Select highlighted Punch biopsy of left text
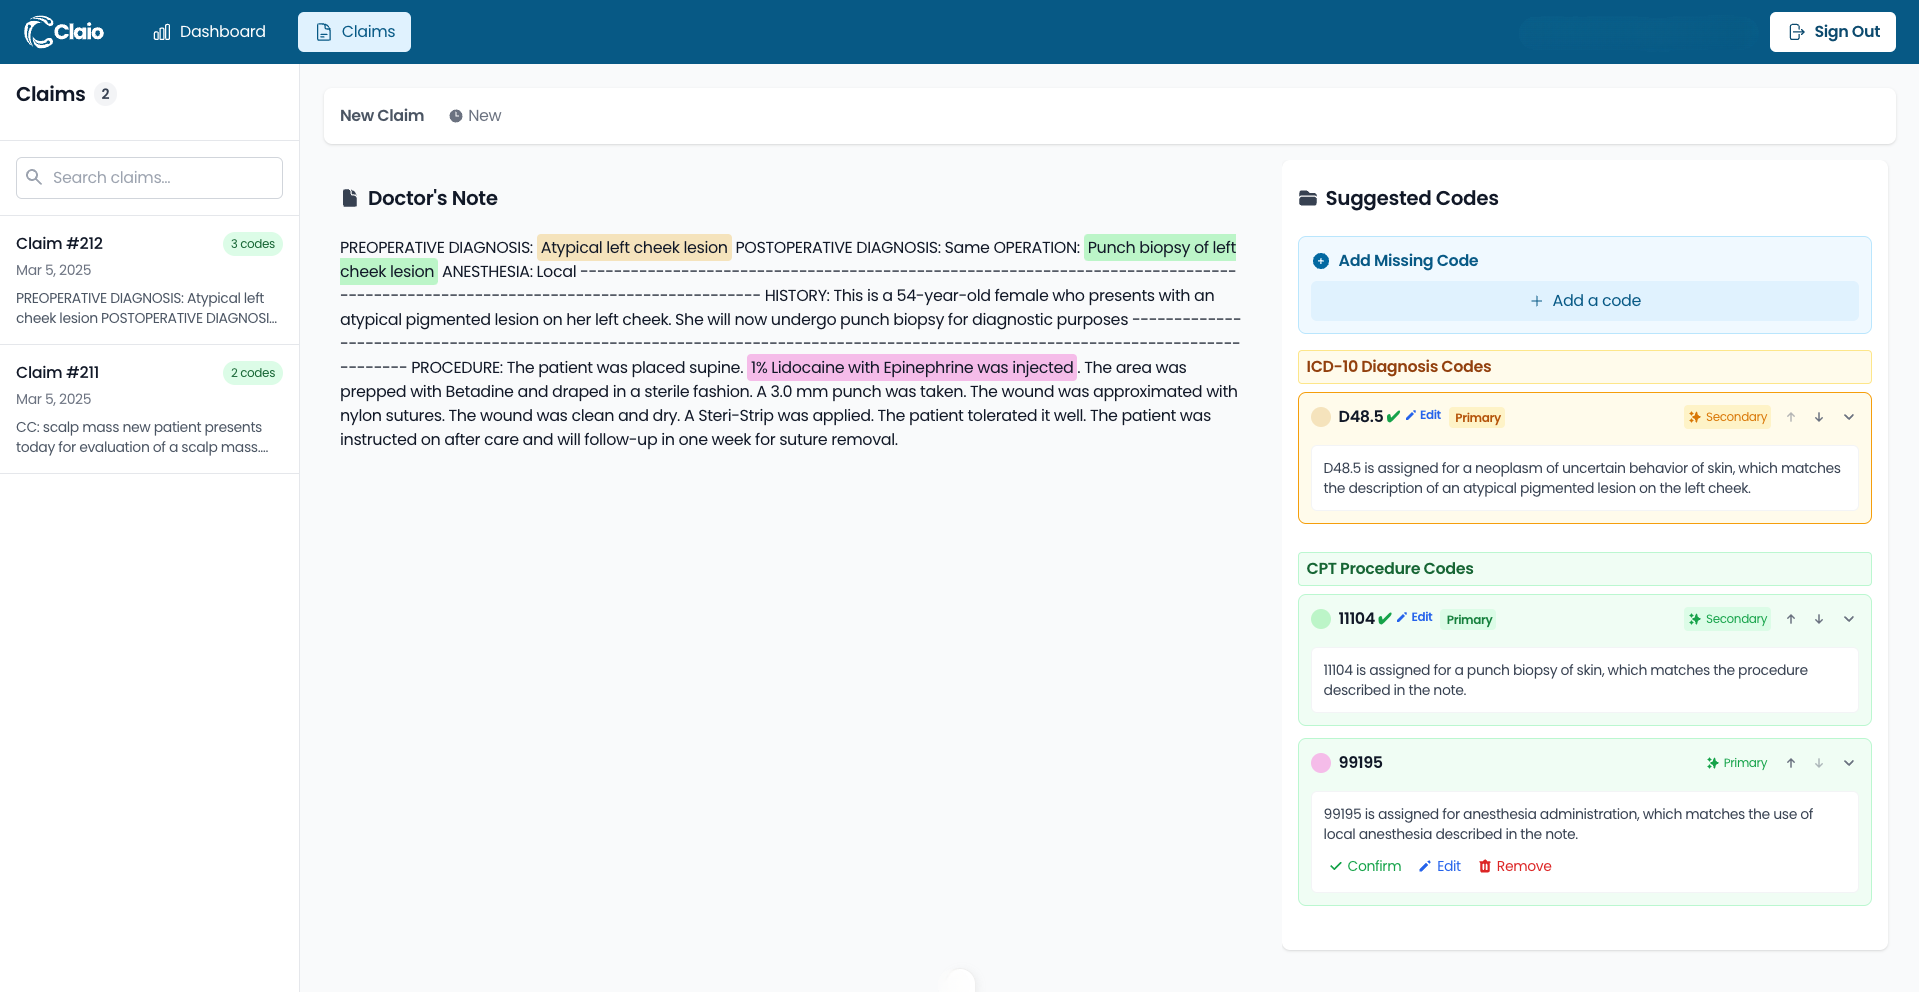 tap(1161, 247)
